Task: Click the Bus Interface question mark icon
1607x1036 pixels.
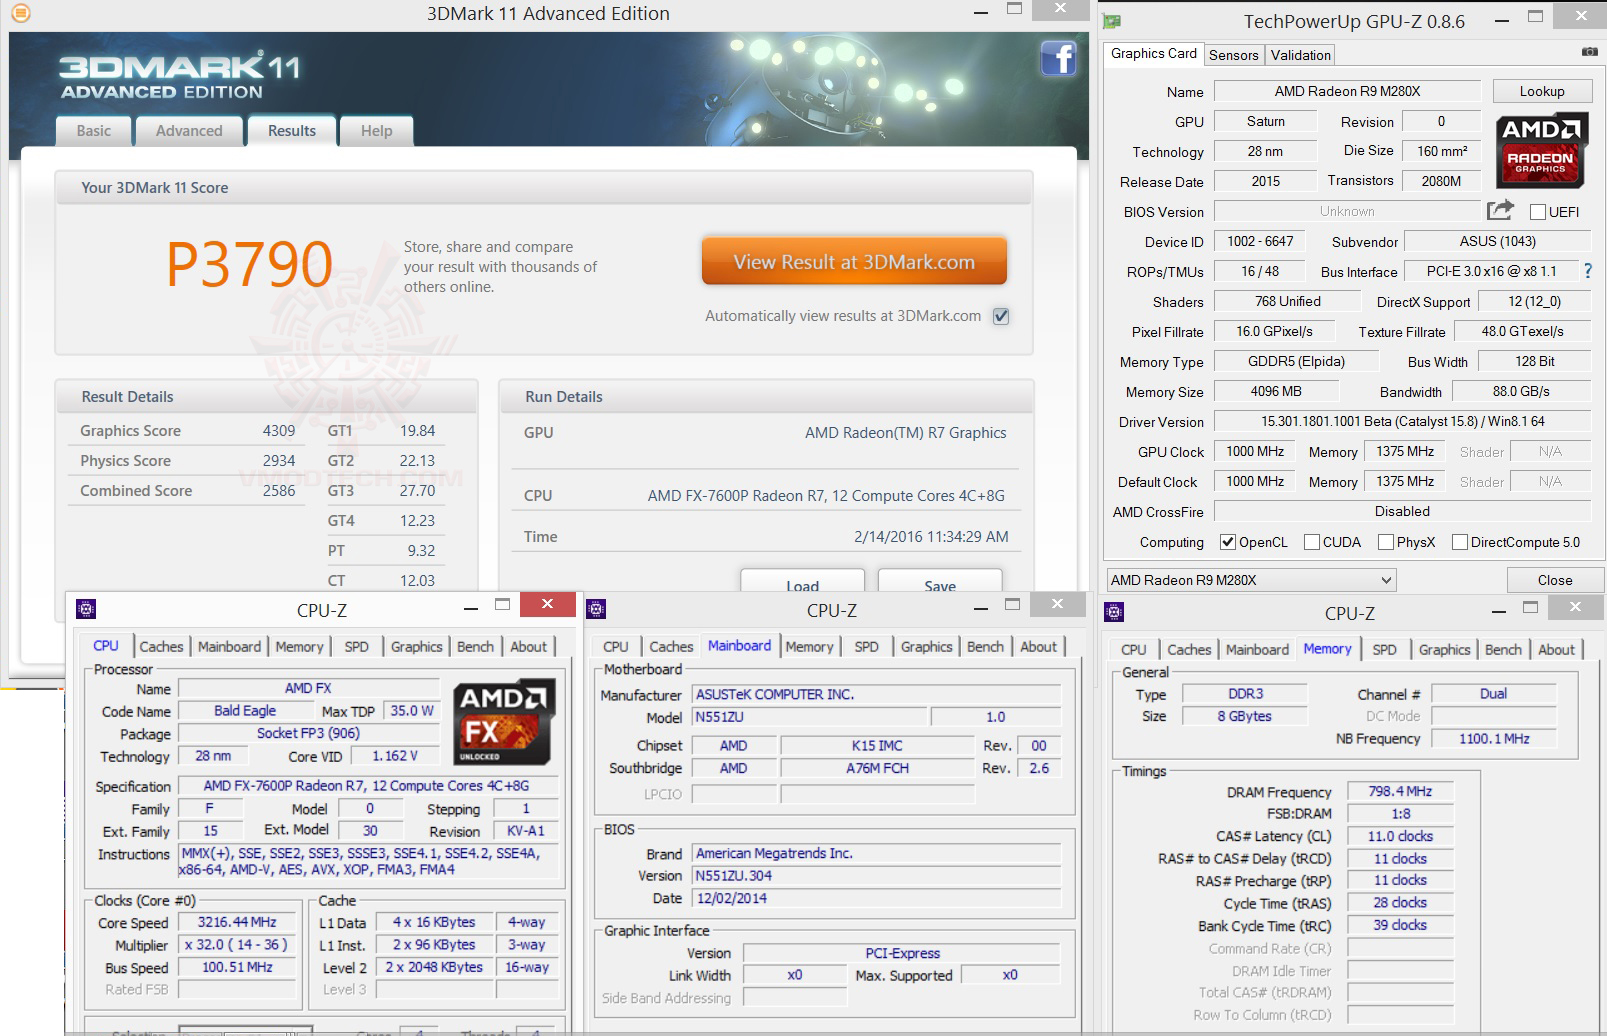Action: click(x=1587, y=271)
